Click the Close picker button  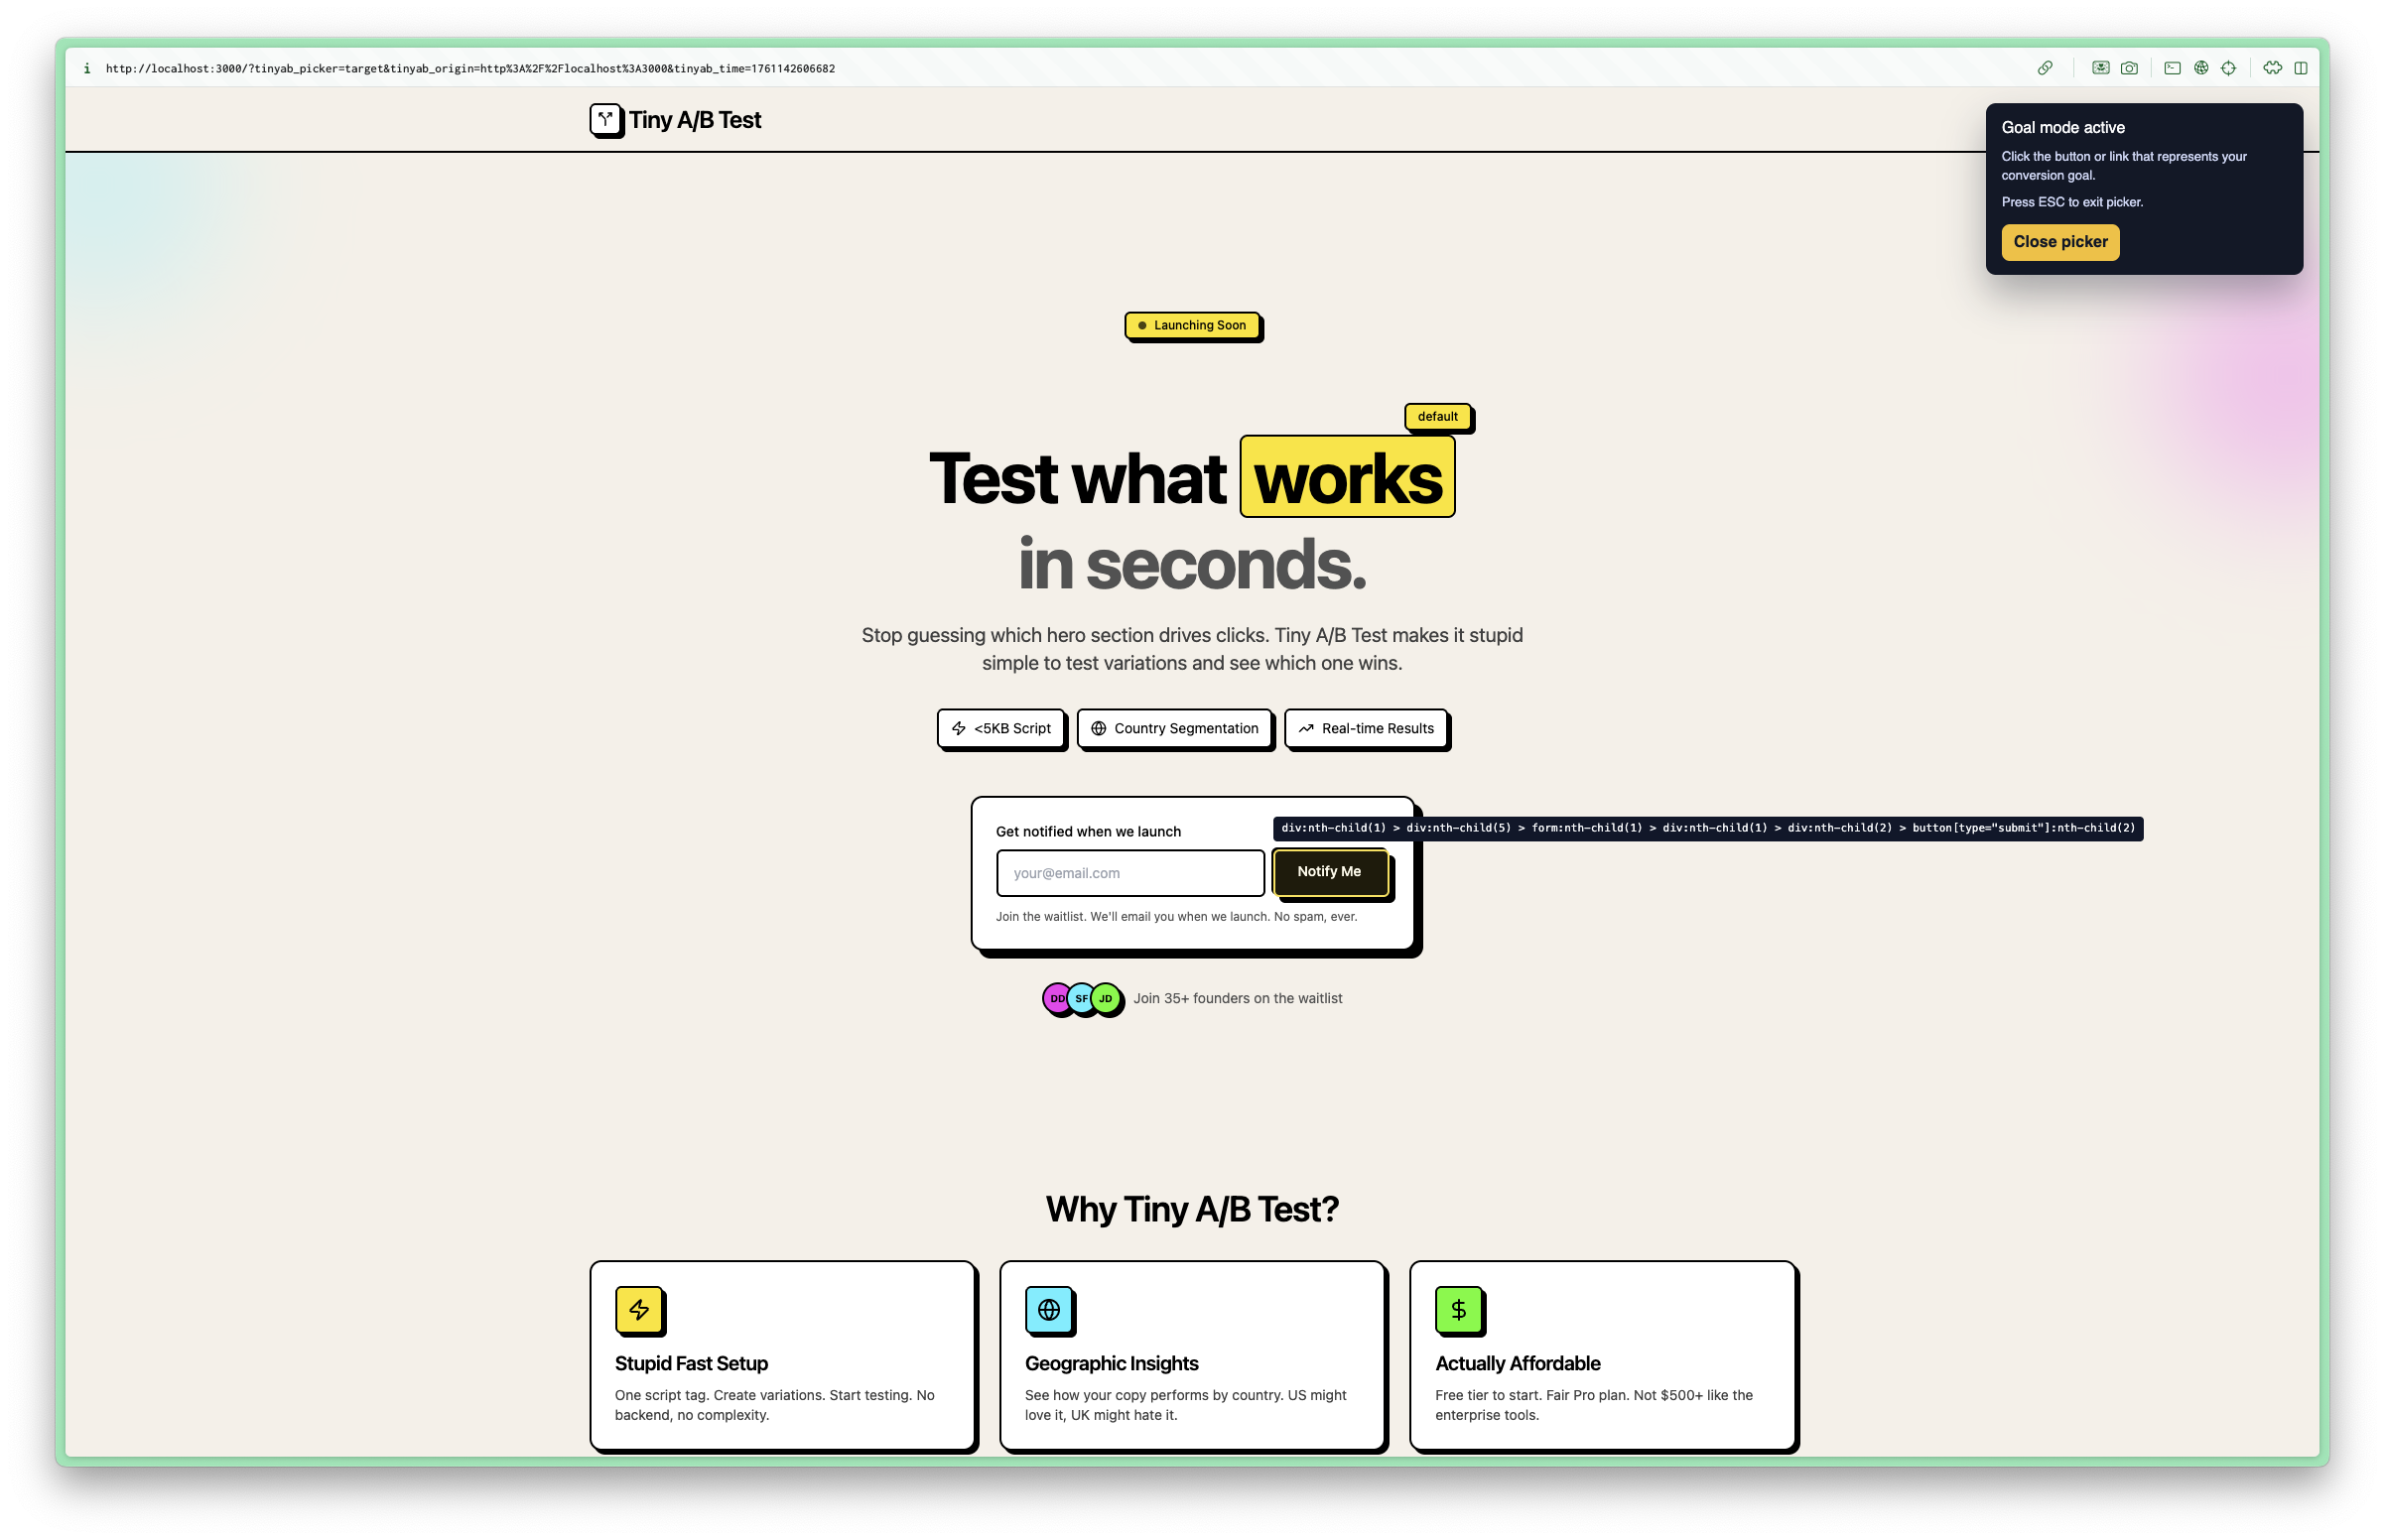pos(2059,241)
